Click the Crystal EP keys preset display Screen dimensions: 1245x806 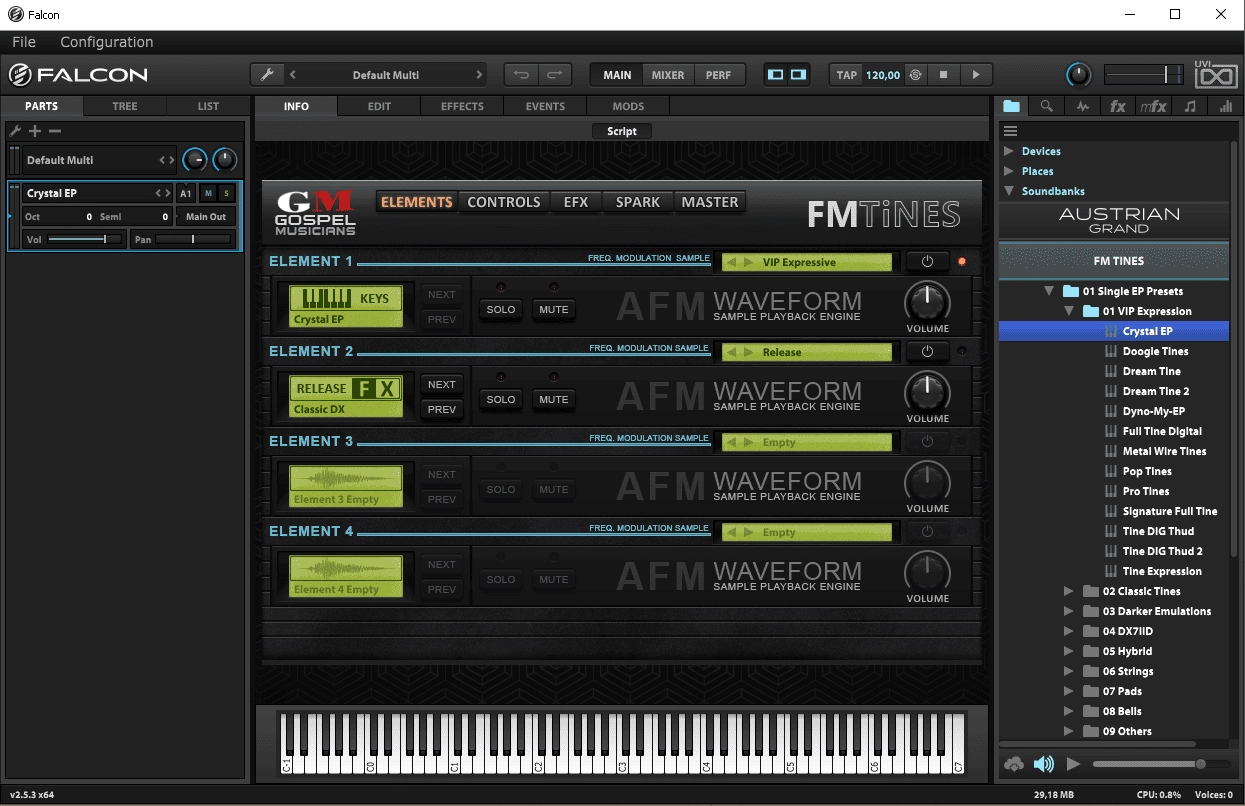(x=346, y=307)
